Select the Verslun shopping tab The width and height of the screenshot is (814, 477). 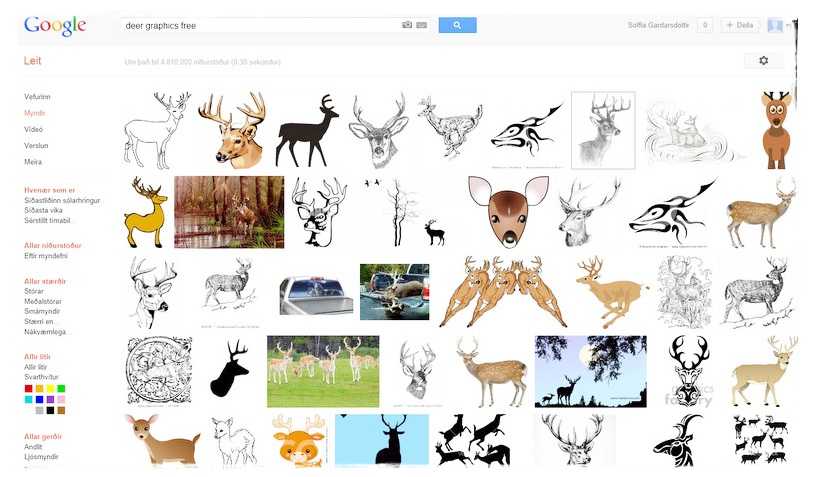[35, 145]
